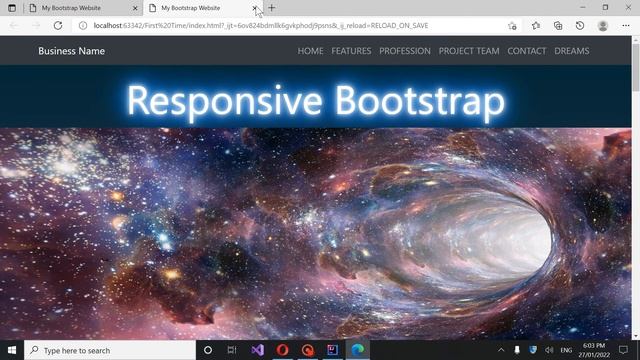Launch Visual Studio from taskbar
This screenshot has height=360, width=640.
pyautogui.click(x=258, y=350)
